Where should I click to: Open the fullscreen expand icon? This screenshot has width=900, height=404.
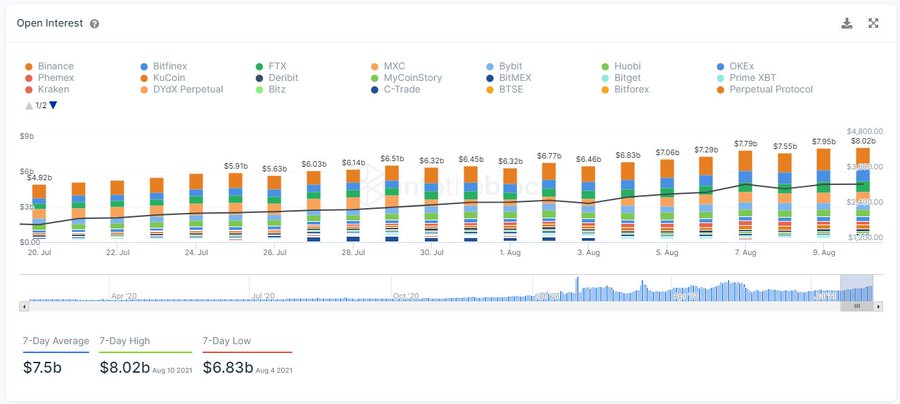[873, 24]
